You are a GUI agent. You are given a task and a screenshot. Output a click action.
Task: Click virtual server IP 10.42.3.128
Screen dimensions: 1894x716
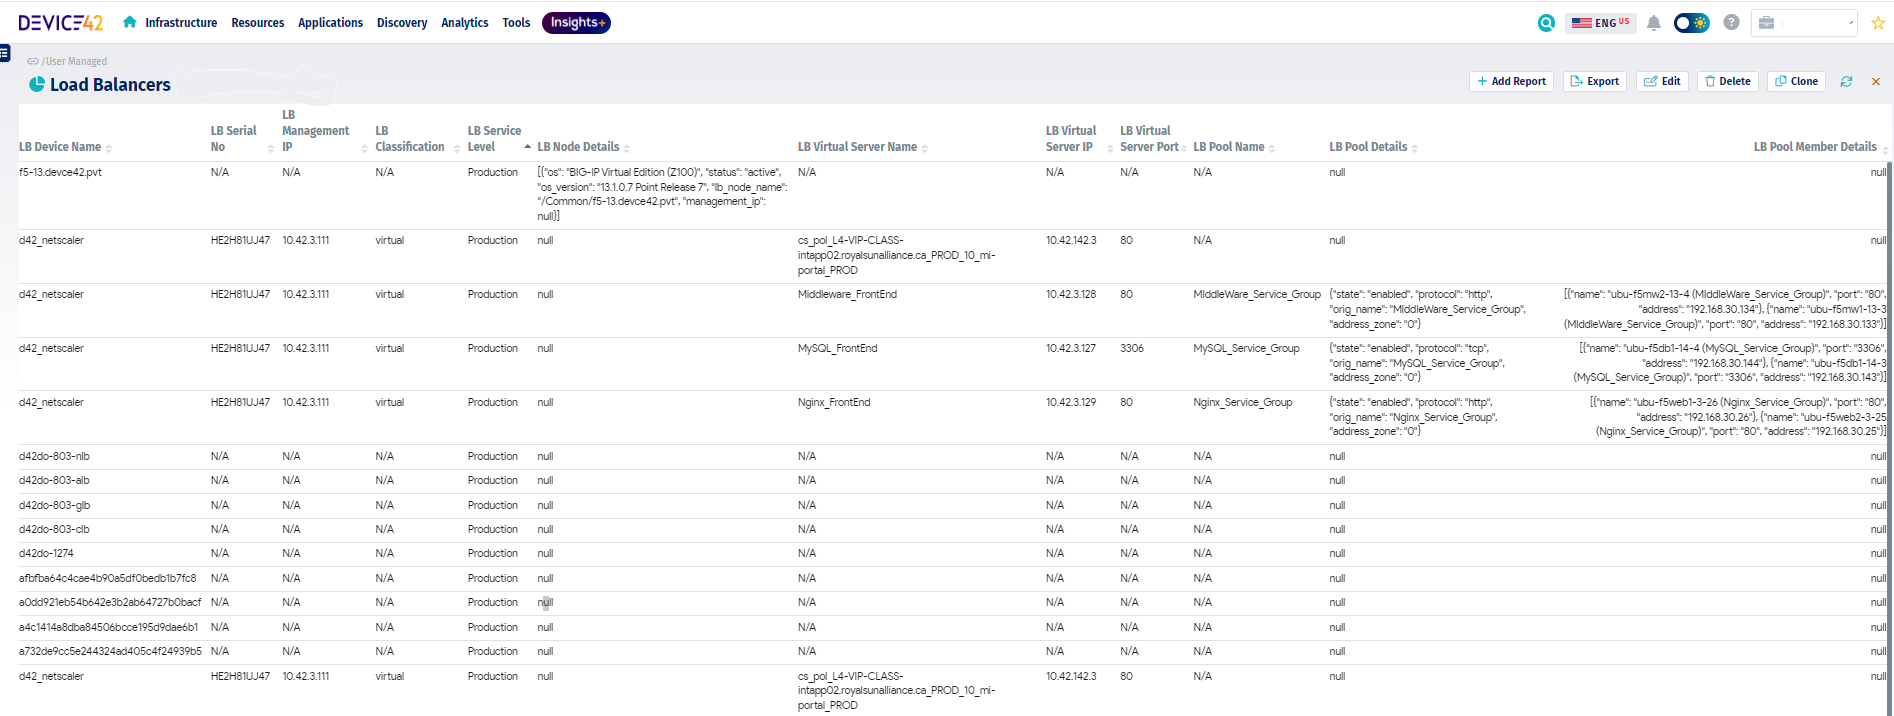point(1071,294)
